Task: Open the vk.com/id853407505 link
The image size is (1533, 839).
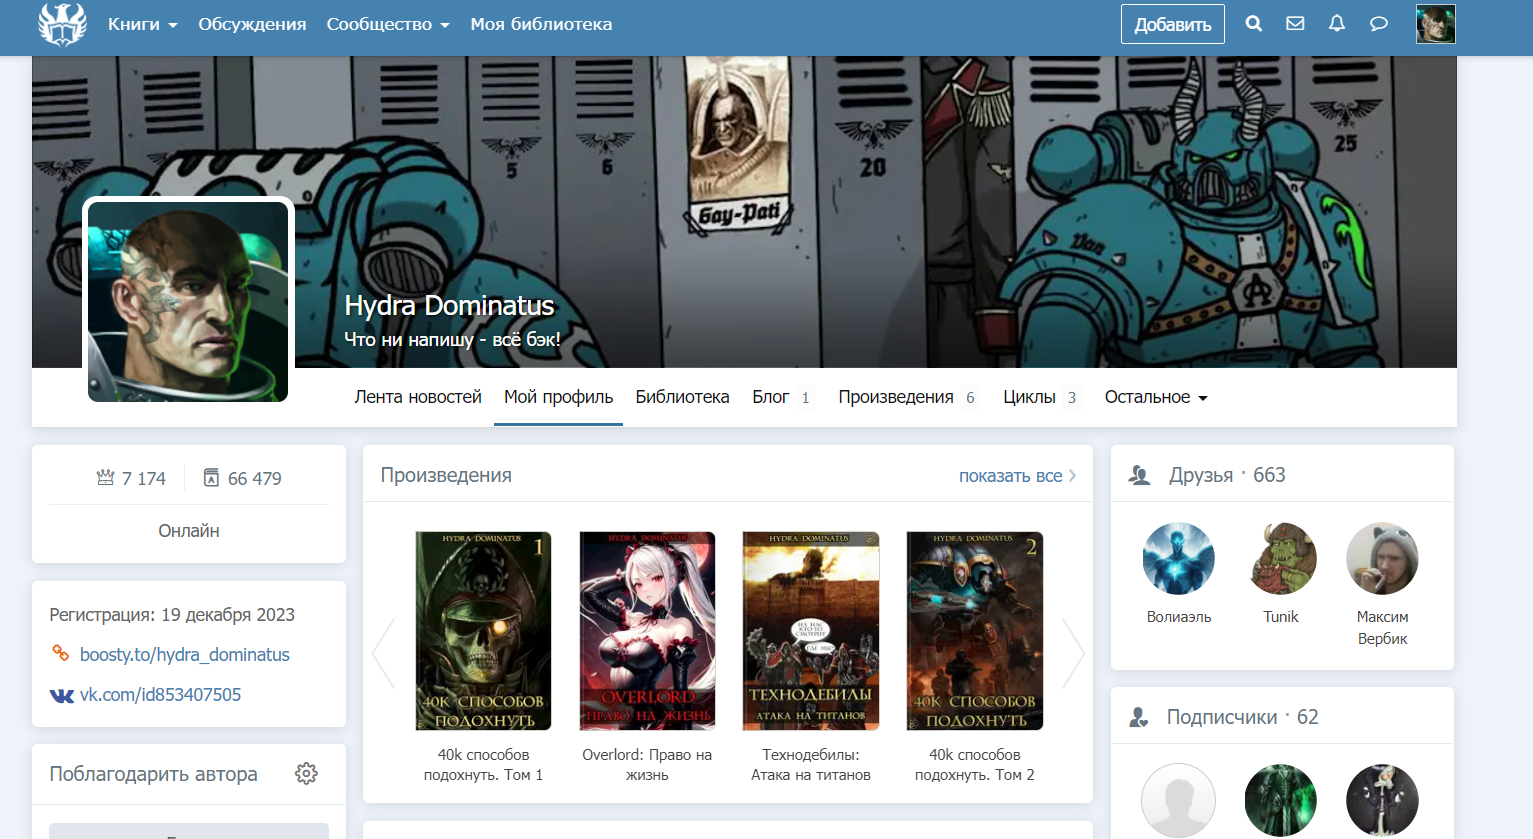Action: [160, 695]
